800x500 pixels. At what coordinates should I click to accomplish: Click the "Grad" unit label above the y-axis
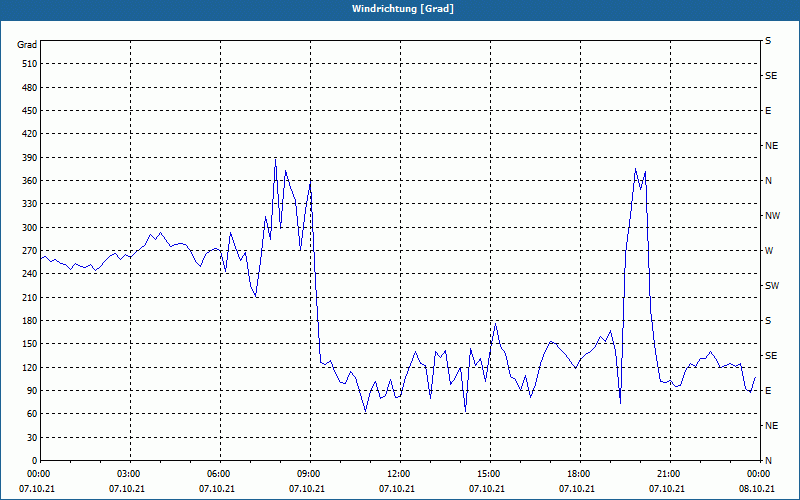pyautogui.click(x=27, y=45)
